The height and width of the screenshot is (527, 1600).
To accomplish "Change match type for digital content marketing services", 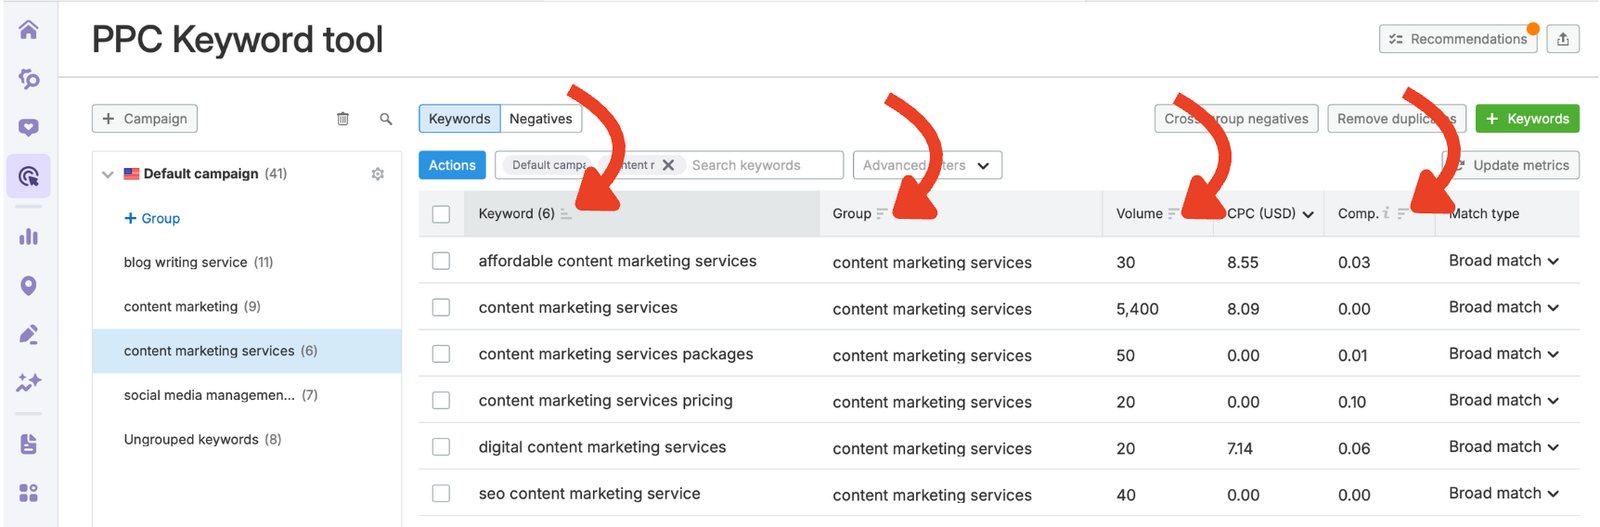I will point(1504,447).
